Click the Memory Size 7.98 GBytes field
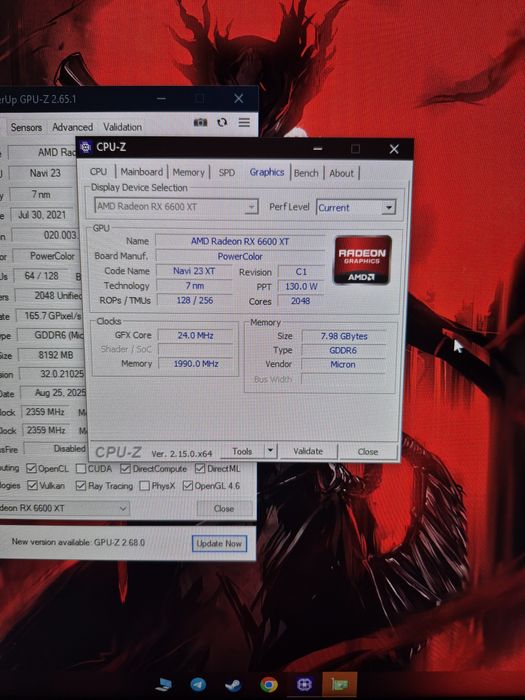The image size is (525, 700). click(344, 336)
